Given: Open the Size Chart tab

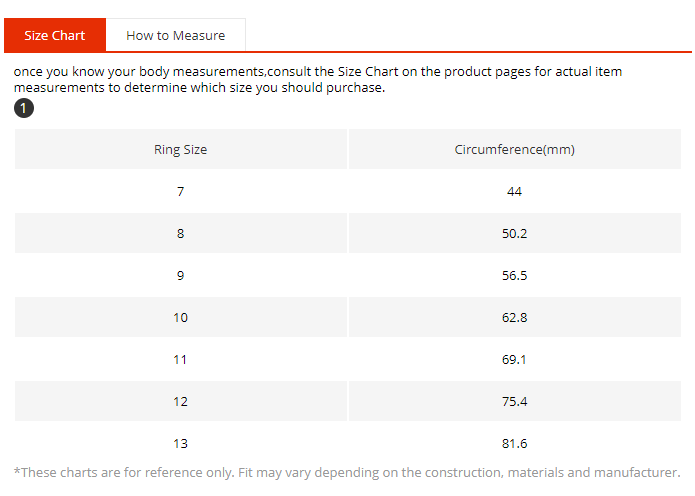Looking at the screenshot, I should point(55,35).
